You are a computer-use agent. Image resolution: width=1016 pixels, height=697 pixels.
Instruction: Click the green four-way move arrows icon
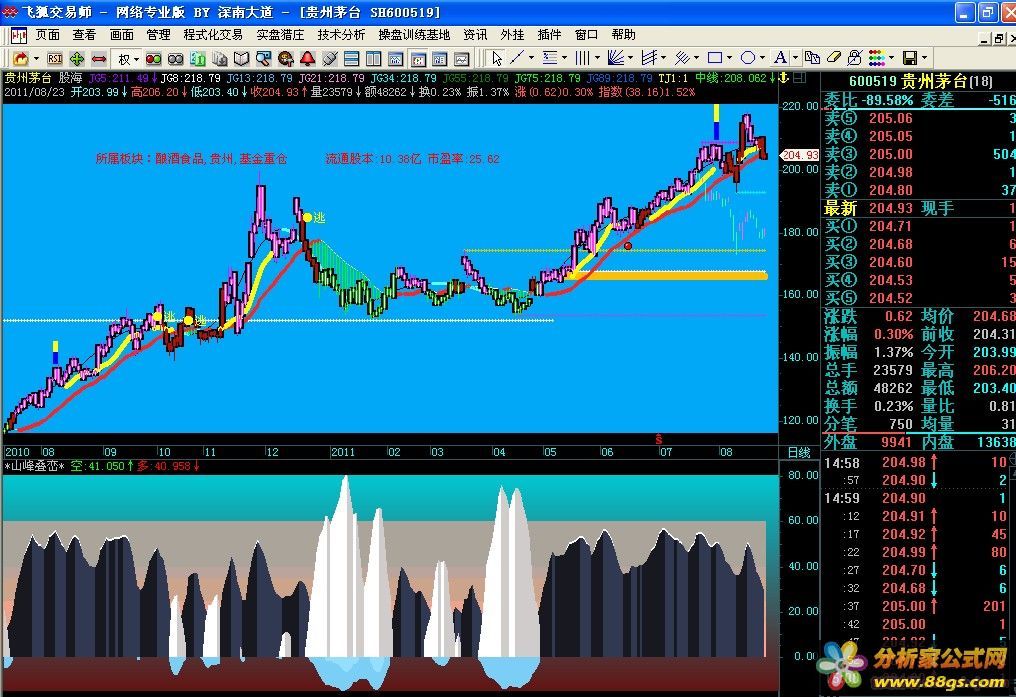pyautogui.click(x=76, y=58)
